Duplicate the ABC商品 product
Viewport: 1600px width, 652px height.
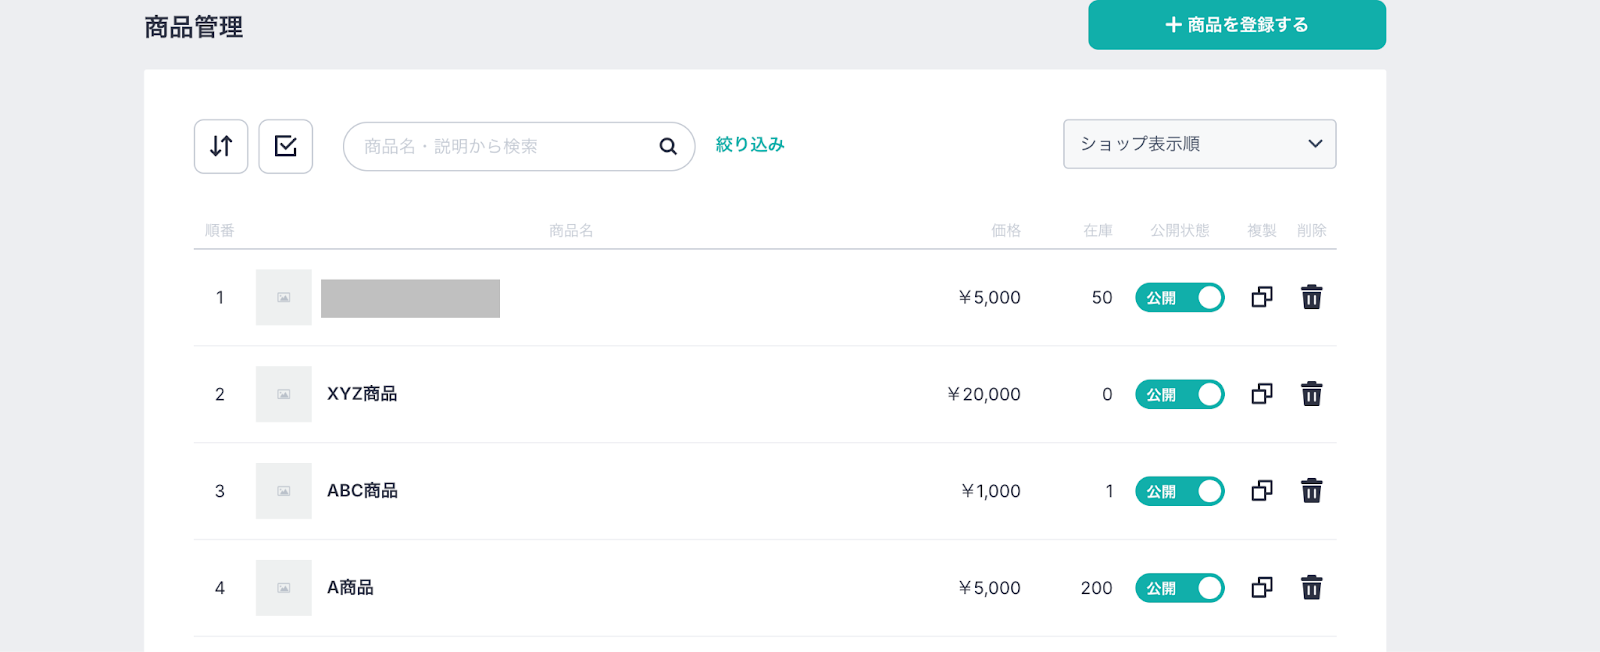[1262, 491]
